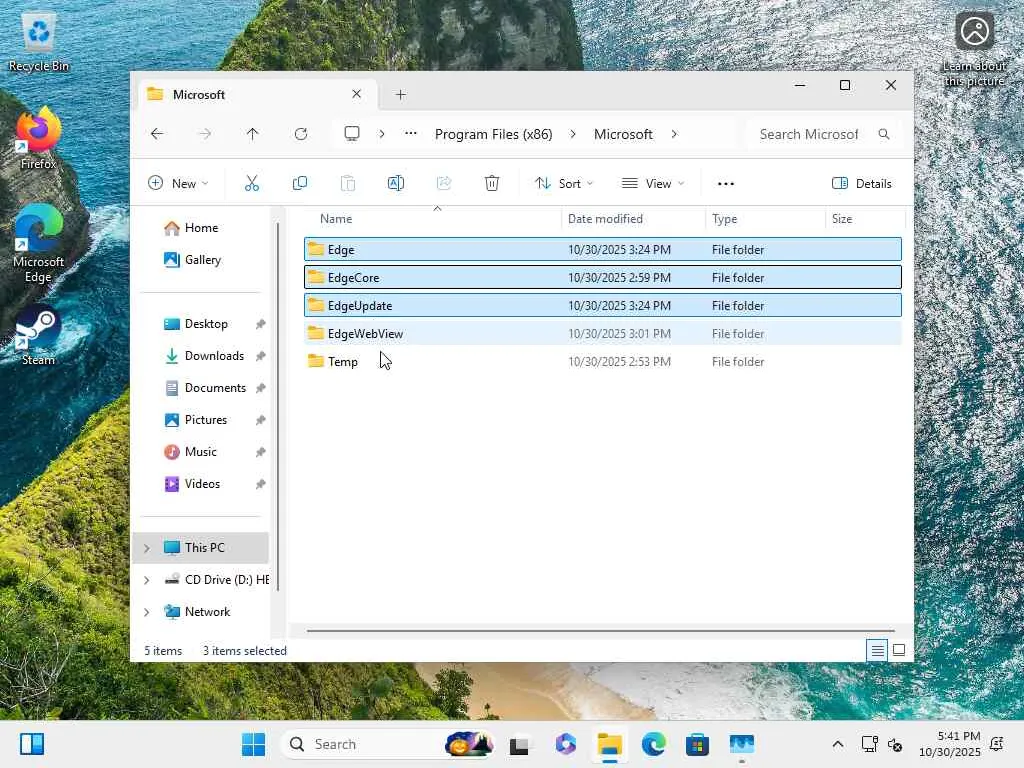Click Program Files (x86) breadcrumb
The width and height of the screenshot is (1024, 768).
coord(494,134)
